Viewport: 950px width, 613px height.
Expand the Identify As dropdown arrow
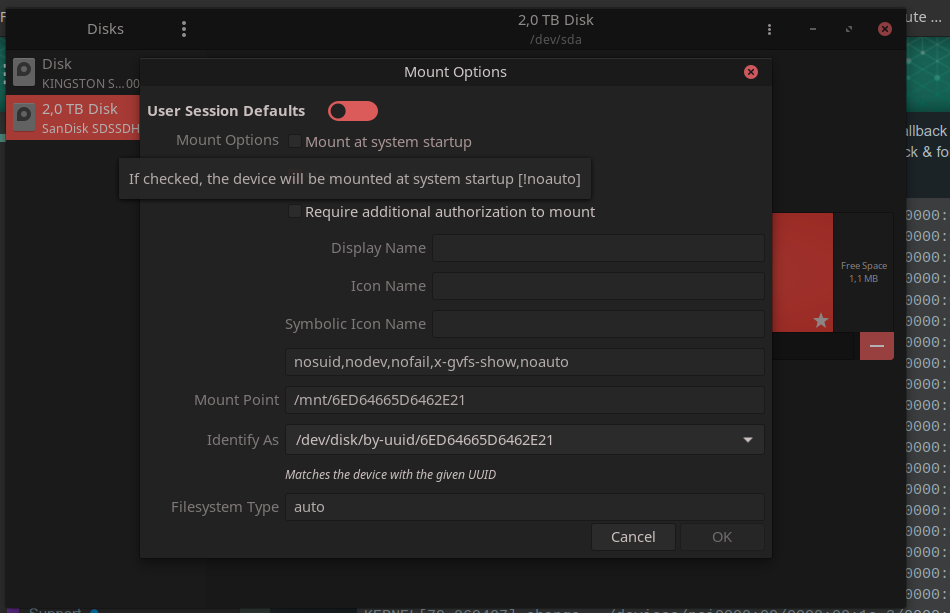tap(748, 440)
